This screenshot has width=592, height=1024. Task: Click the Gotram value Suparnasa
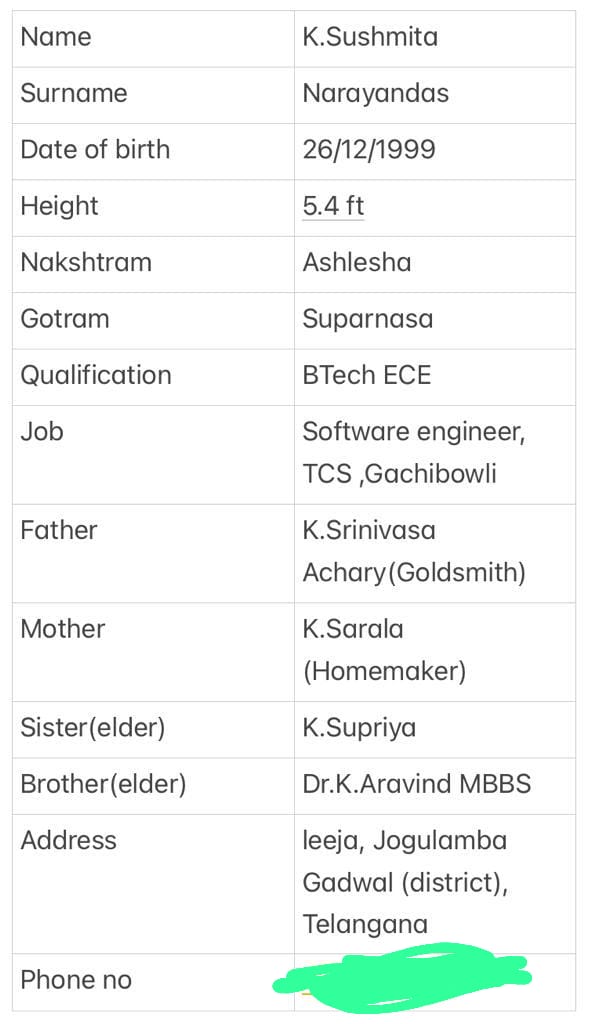click(368, 319)
